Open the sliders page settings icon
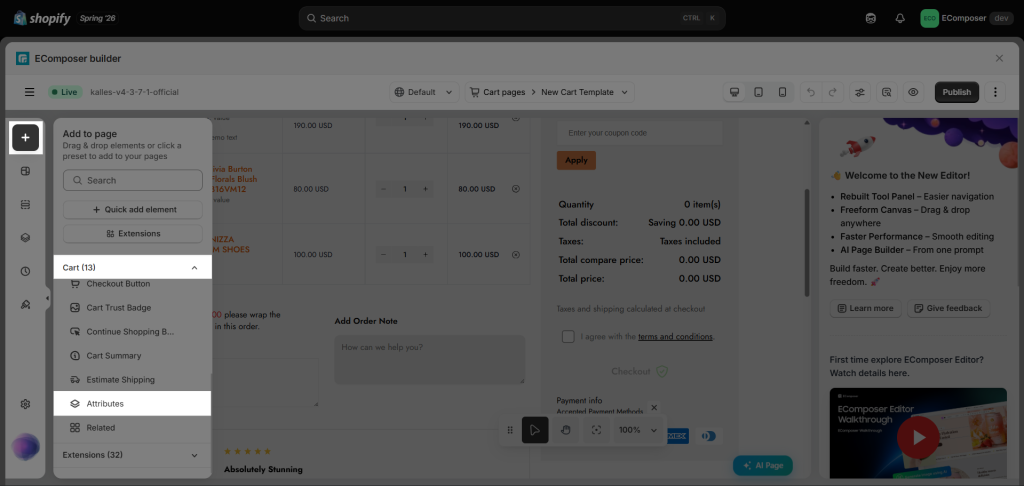The image size is (1024, 486). [x=860, y=92]
